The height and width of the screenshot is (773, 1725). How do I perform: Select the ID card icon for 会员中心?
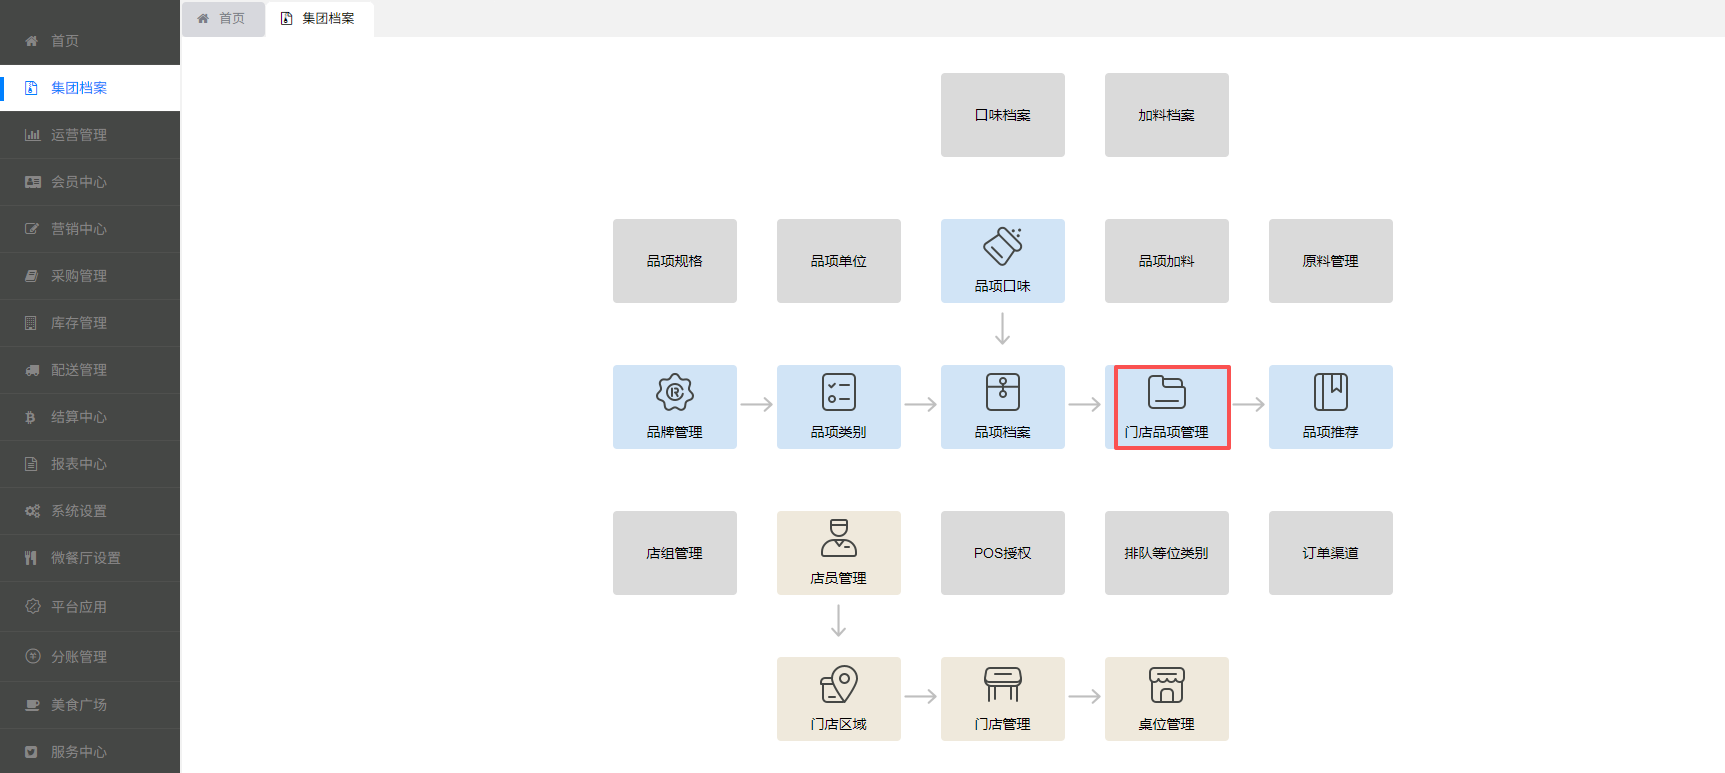coord(32,182)
